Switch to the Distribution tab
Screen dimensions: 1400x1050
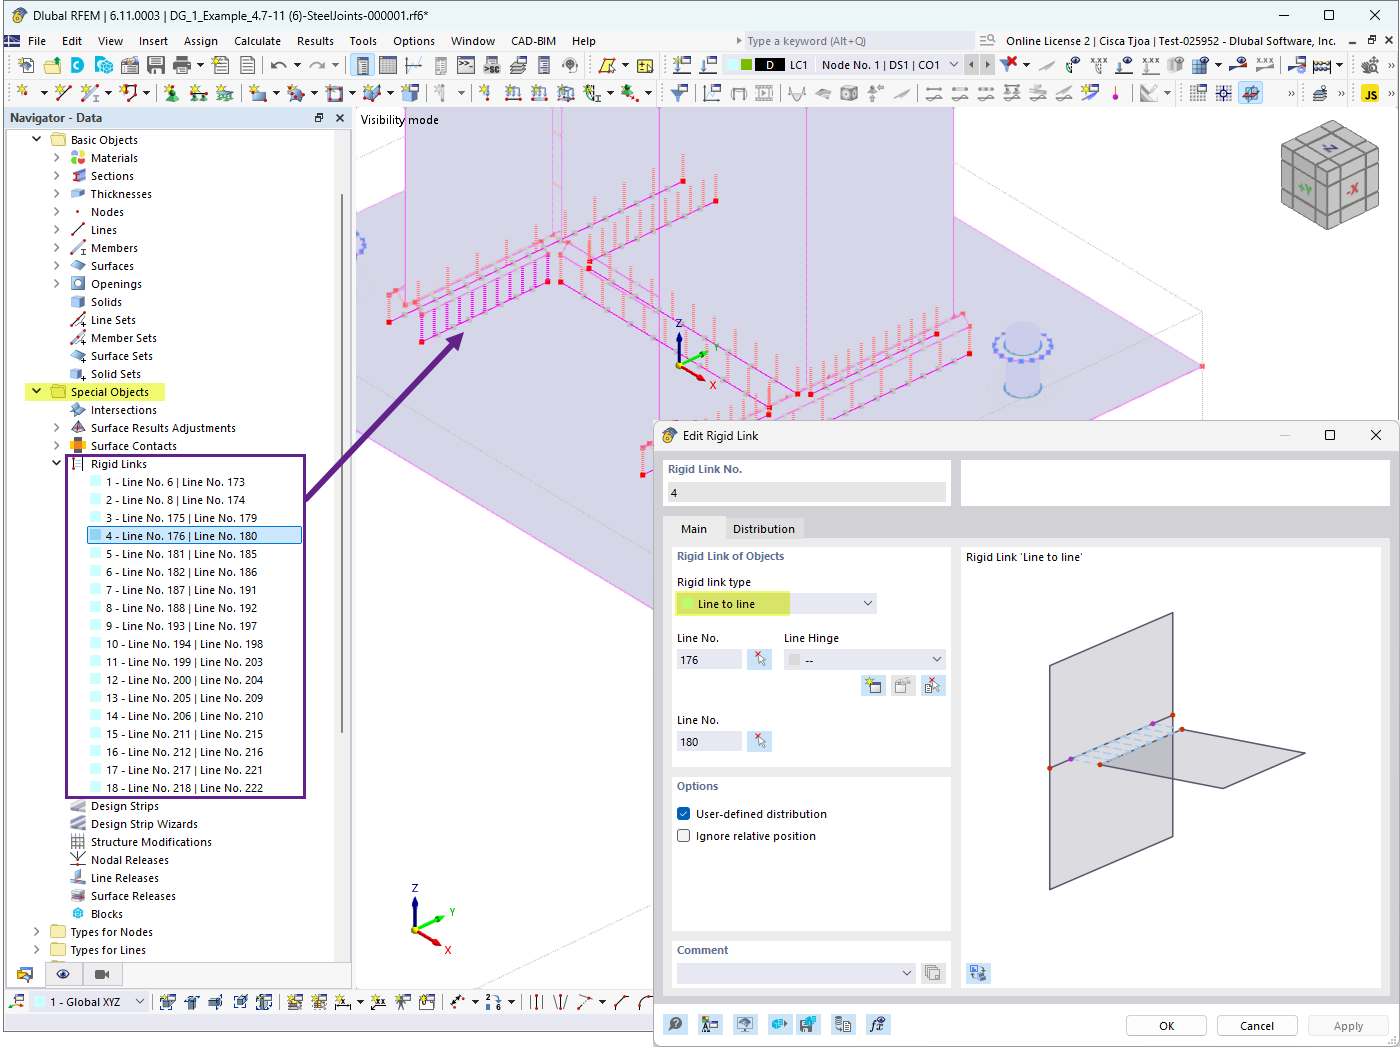(x=764, y=528)
